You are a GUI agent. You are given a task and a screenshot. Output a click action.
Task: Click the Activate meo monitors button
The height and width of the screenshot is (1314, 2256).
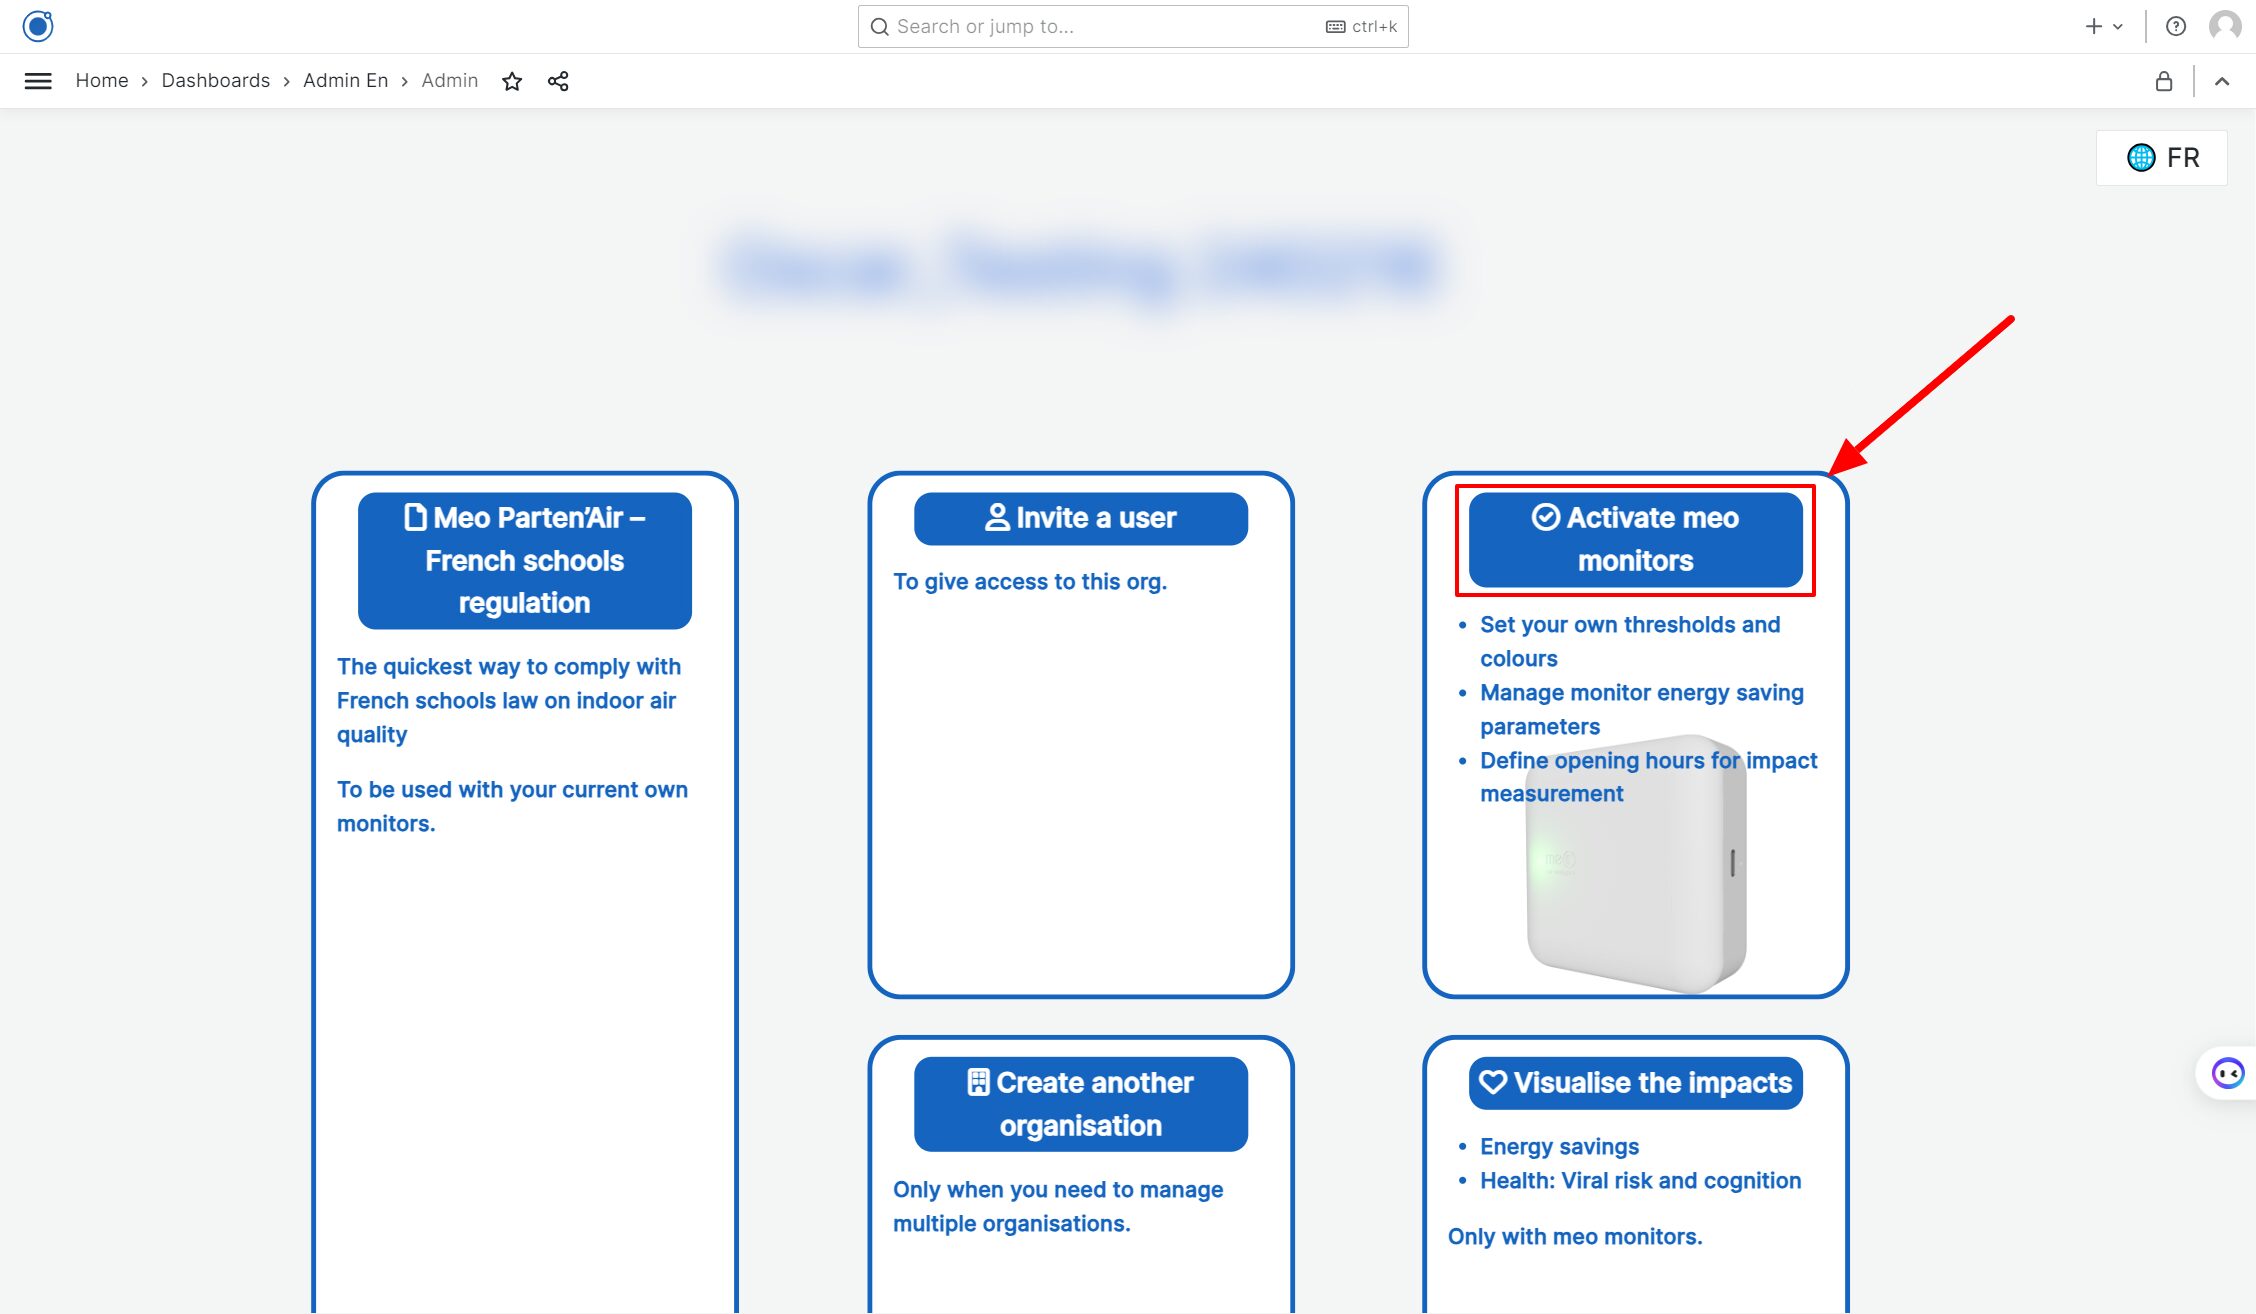(x=1634, y=538)
